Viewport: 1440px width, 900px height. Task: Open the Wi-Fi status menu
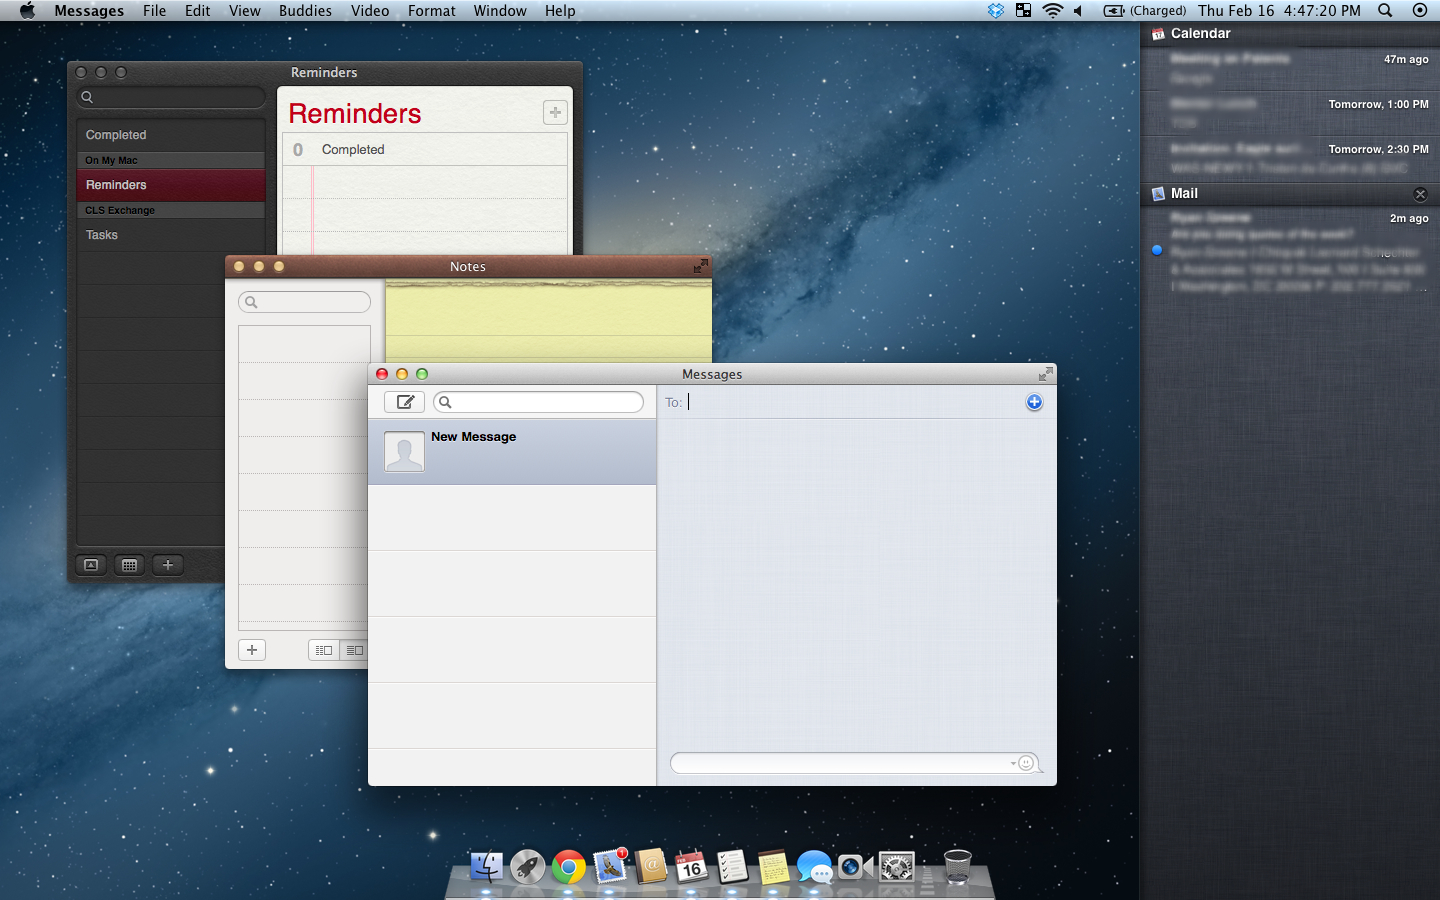pyautogui.click(x=1052, y=11)
